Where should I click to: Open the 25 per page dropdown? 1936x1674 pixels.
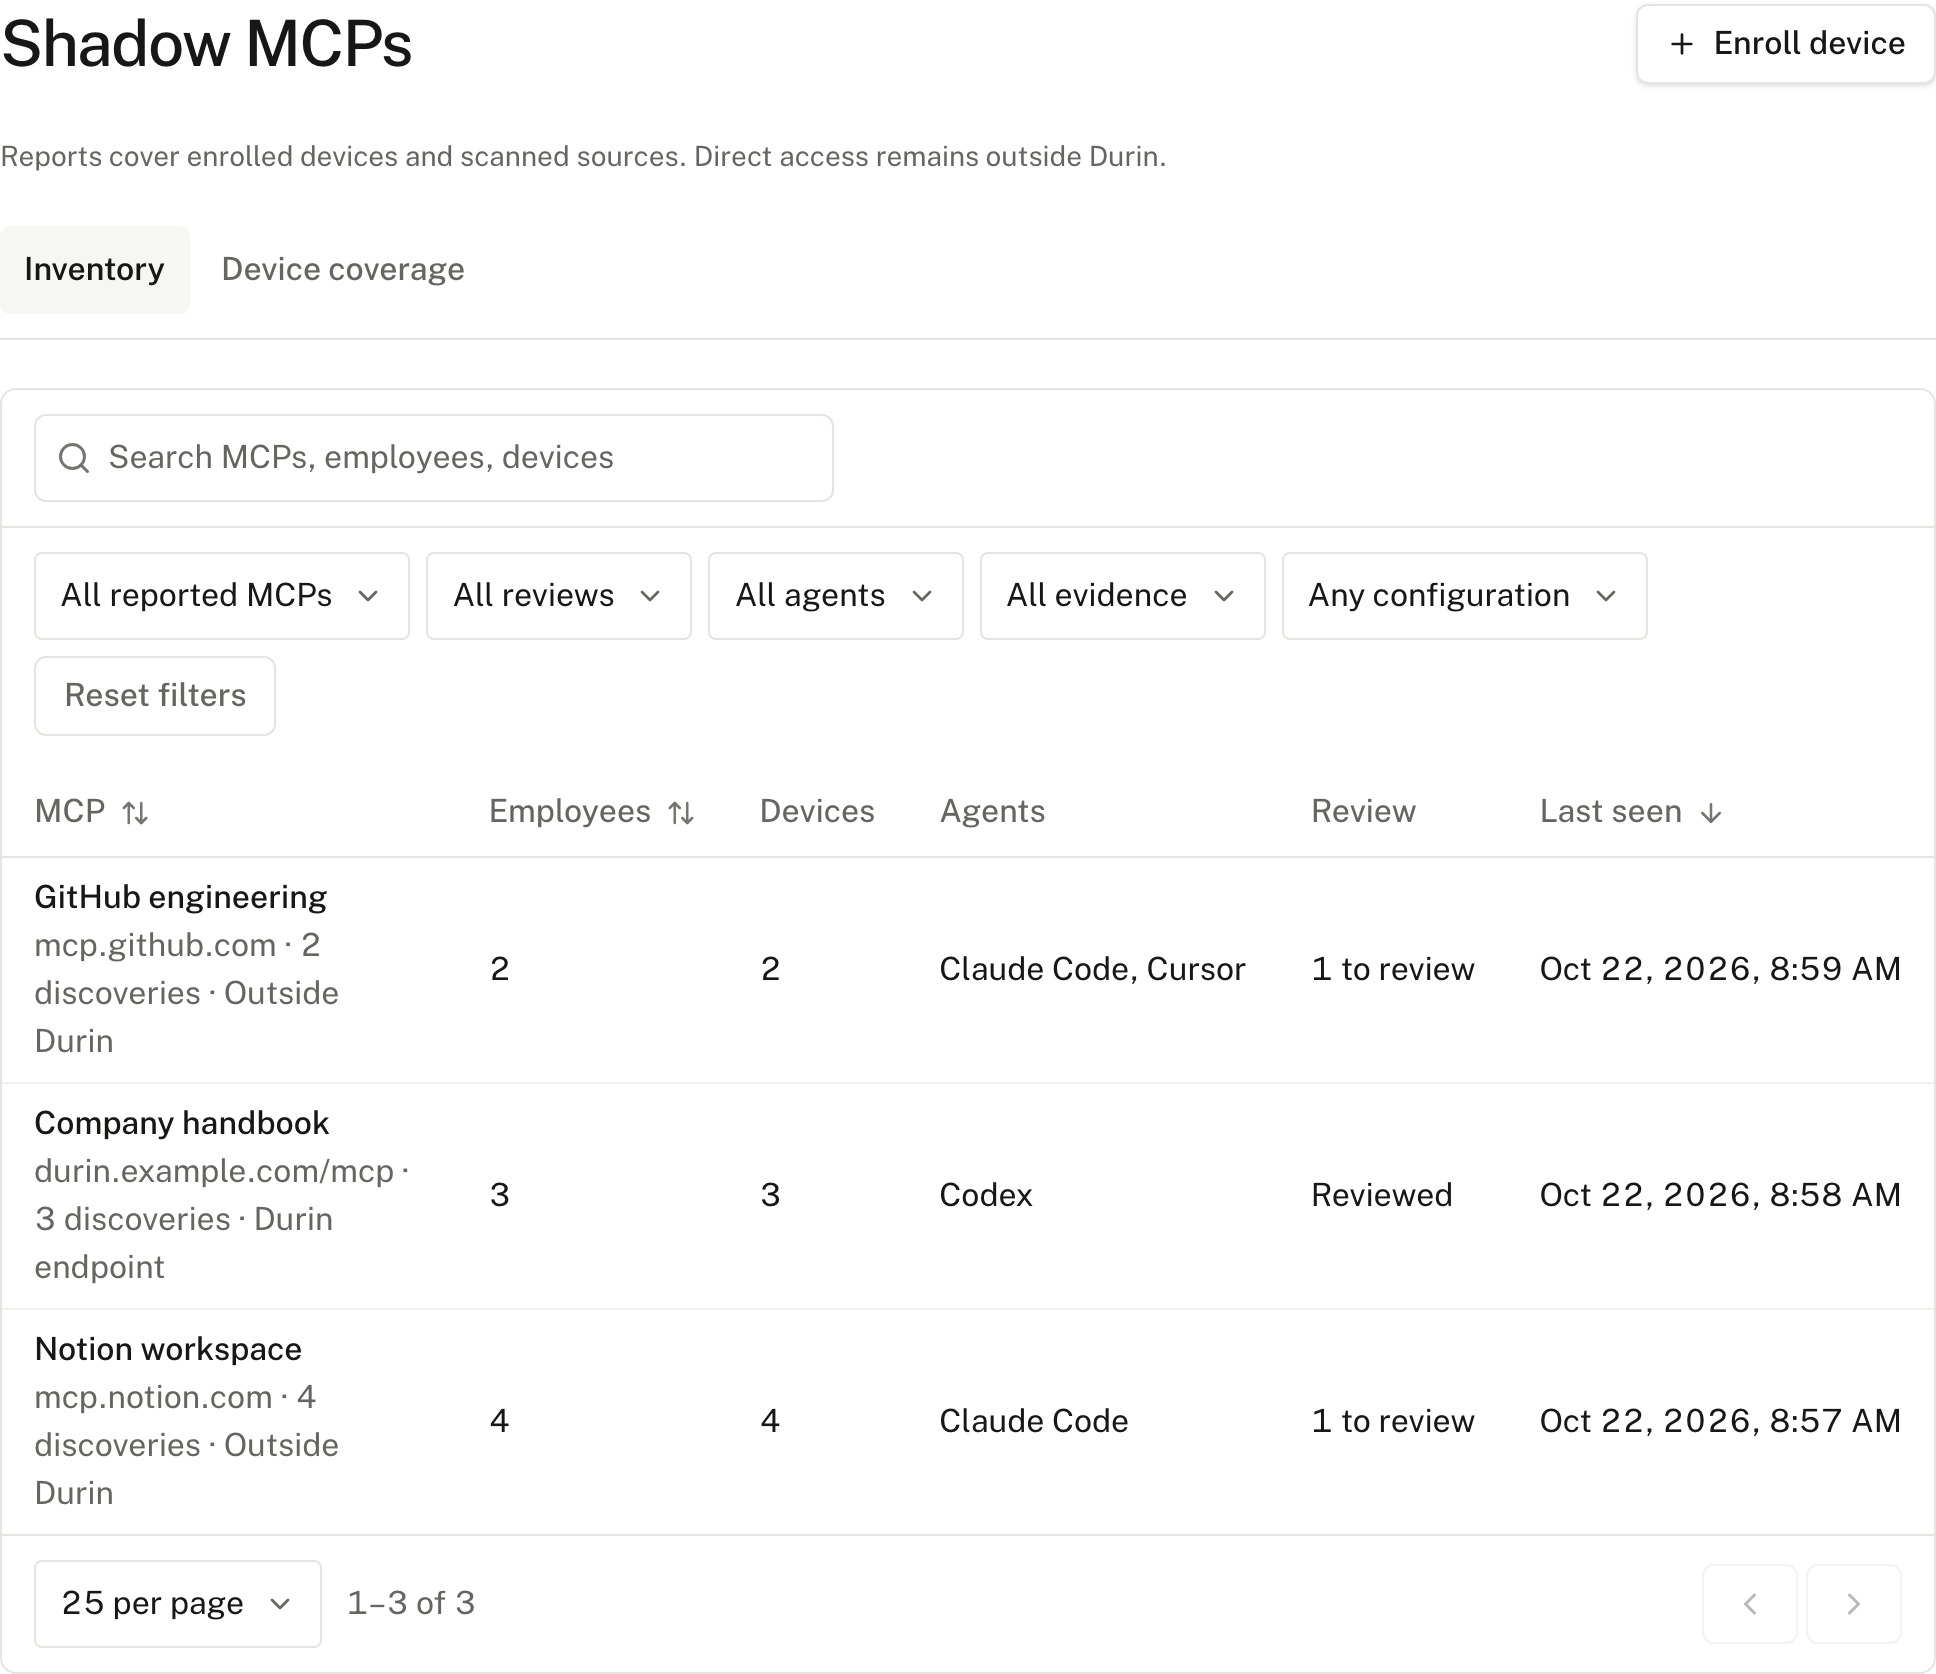pyautogui.click(x=178, y=1604)
